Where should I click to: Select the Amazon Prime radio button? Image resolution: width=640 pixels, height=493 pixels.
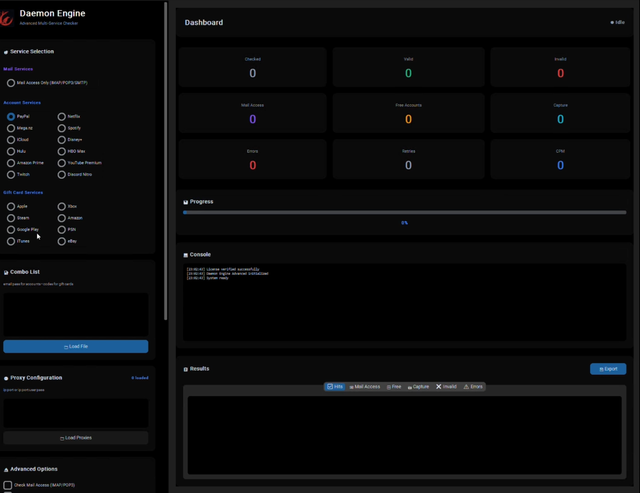11,163
